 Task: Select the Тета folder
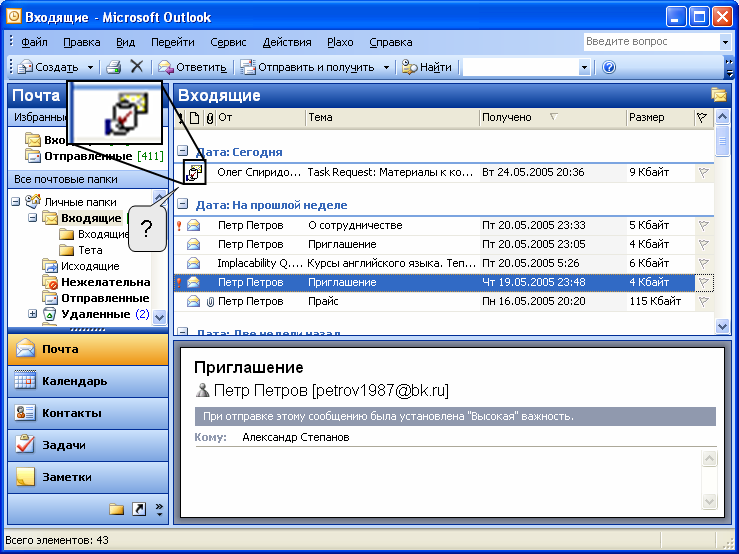(x=90, y=250)
